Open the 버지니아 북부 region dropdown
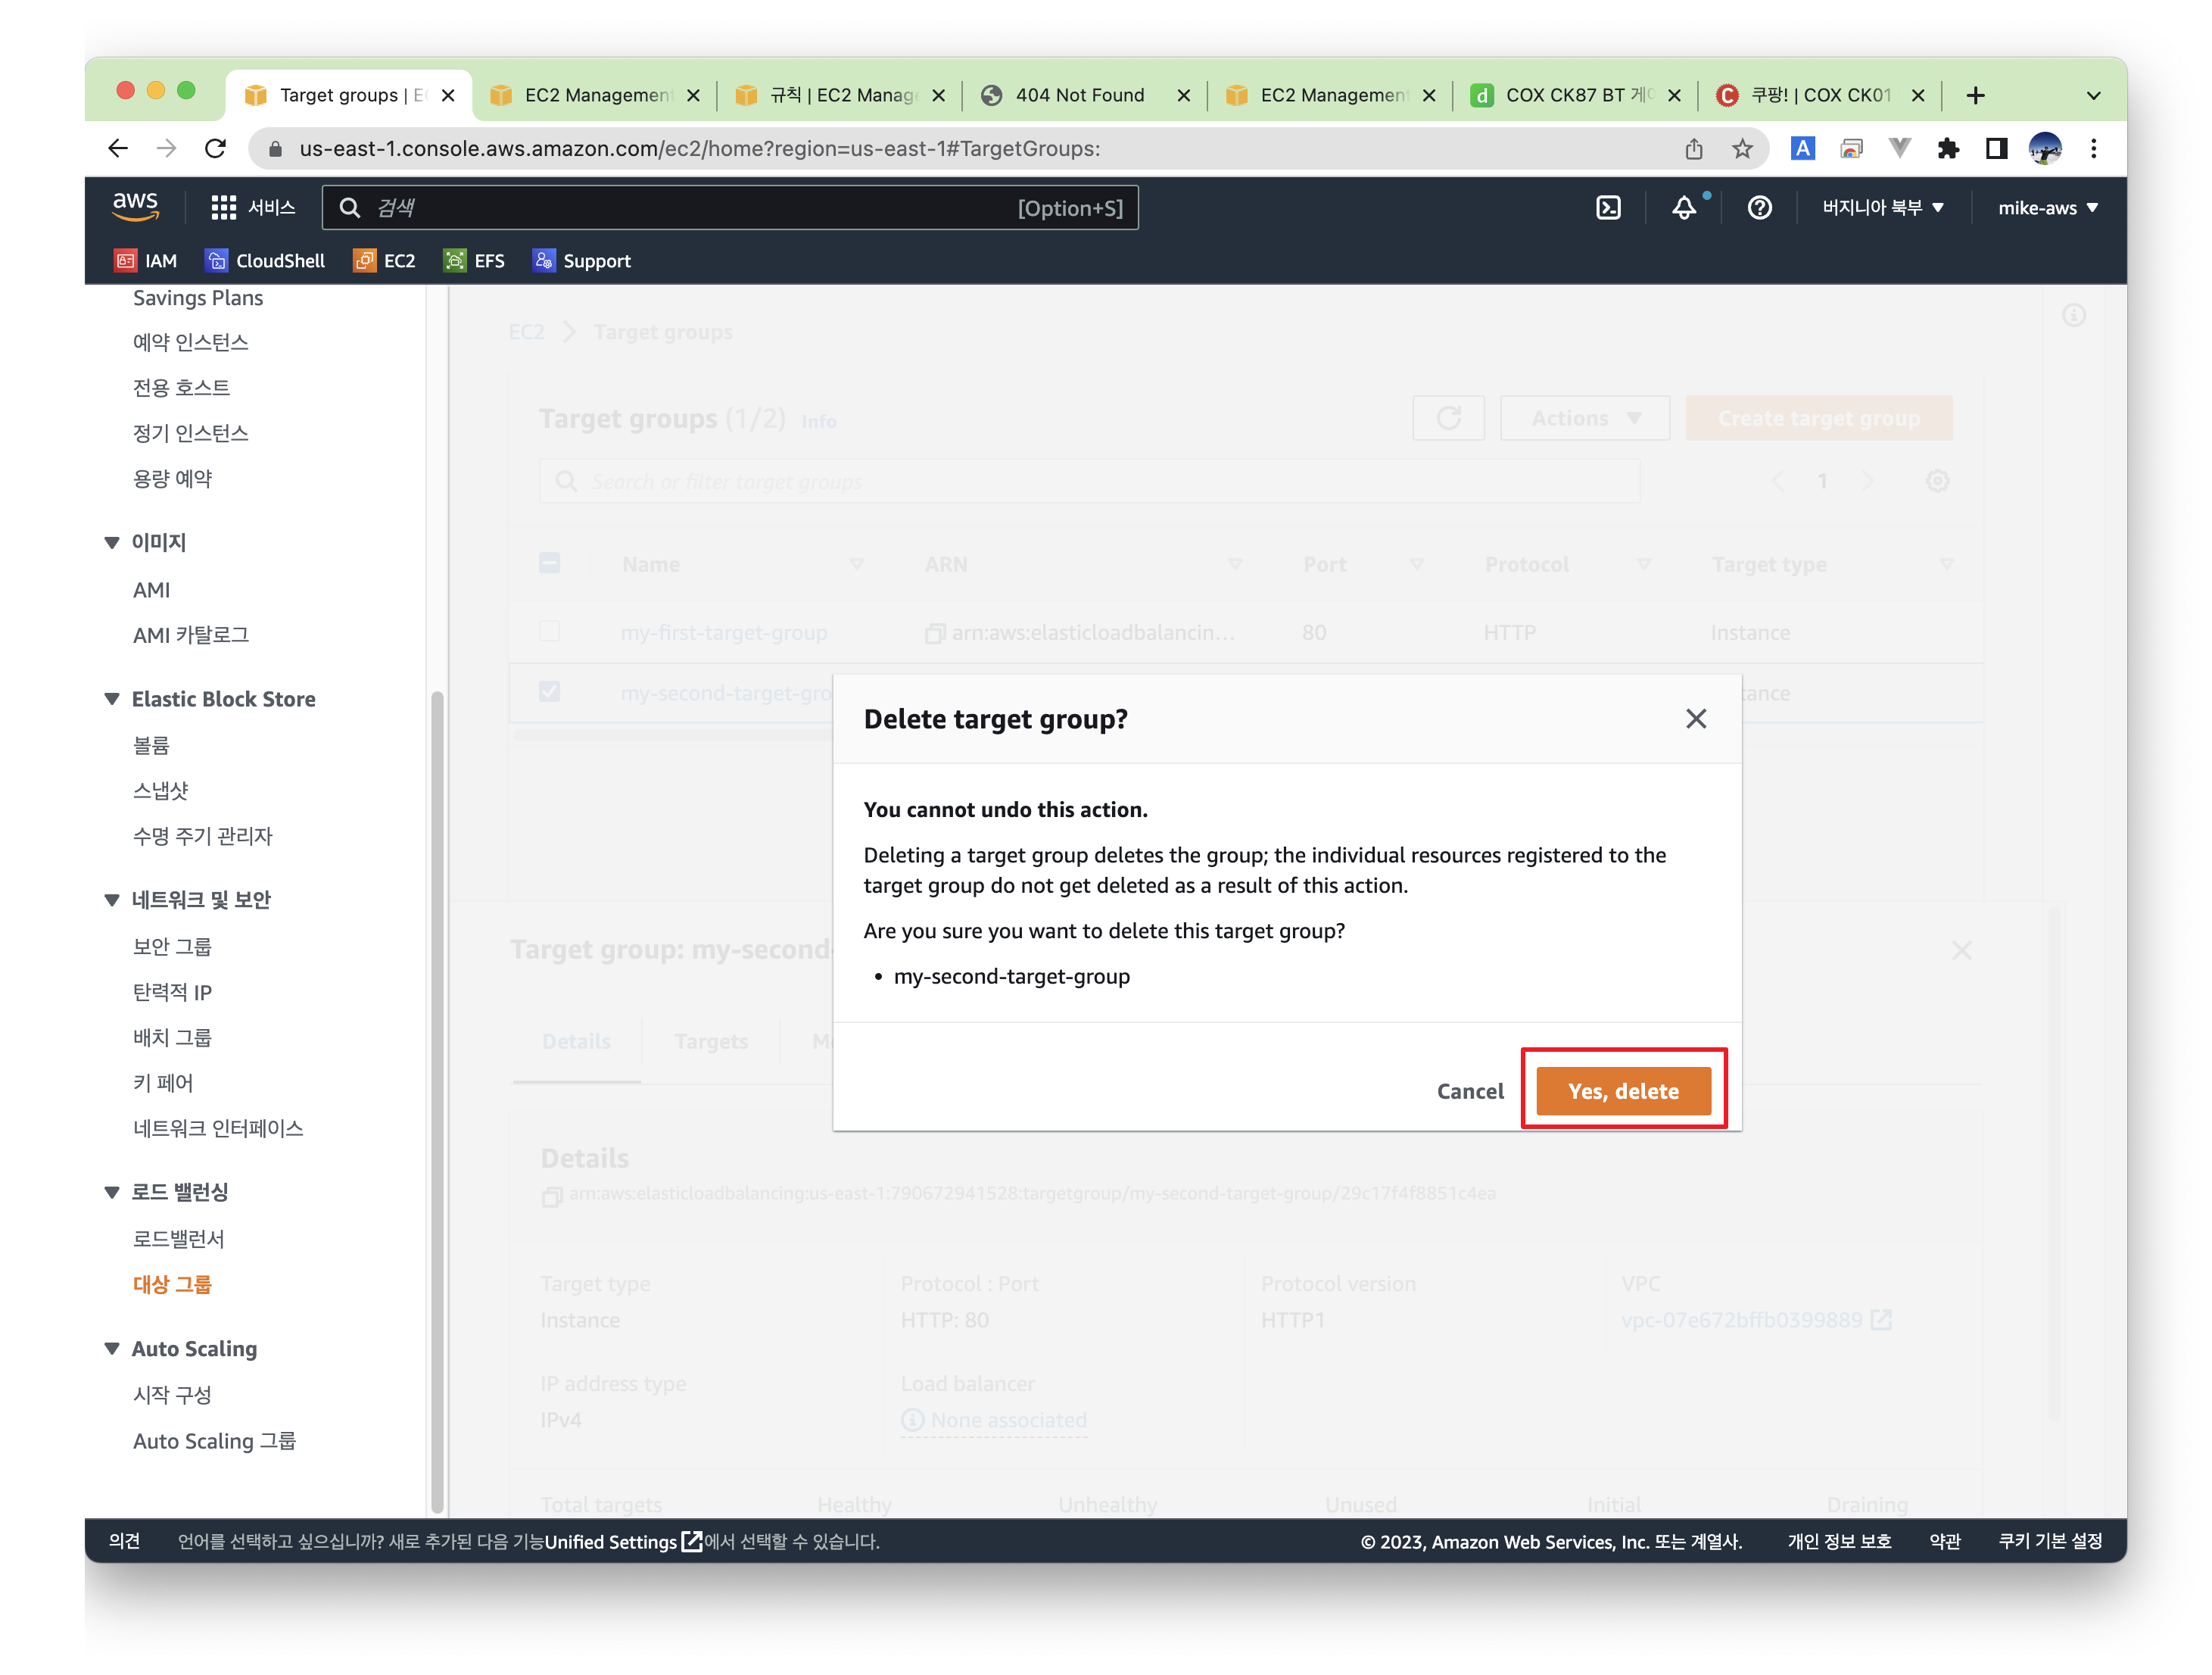This screenshot has width=2212, height=1675. [x=1882, y=208]
